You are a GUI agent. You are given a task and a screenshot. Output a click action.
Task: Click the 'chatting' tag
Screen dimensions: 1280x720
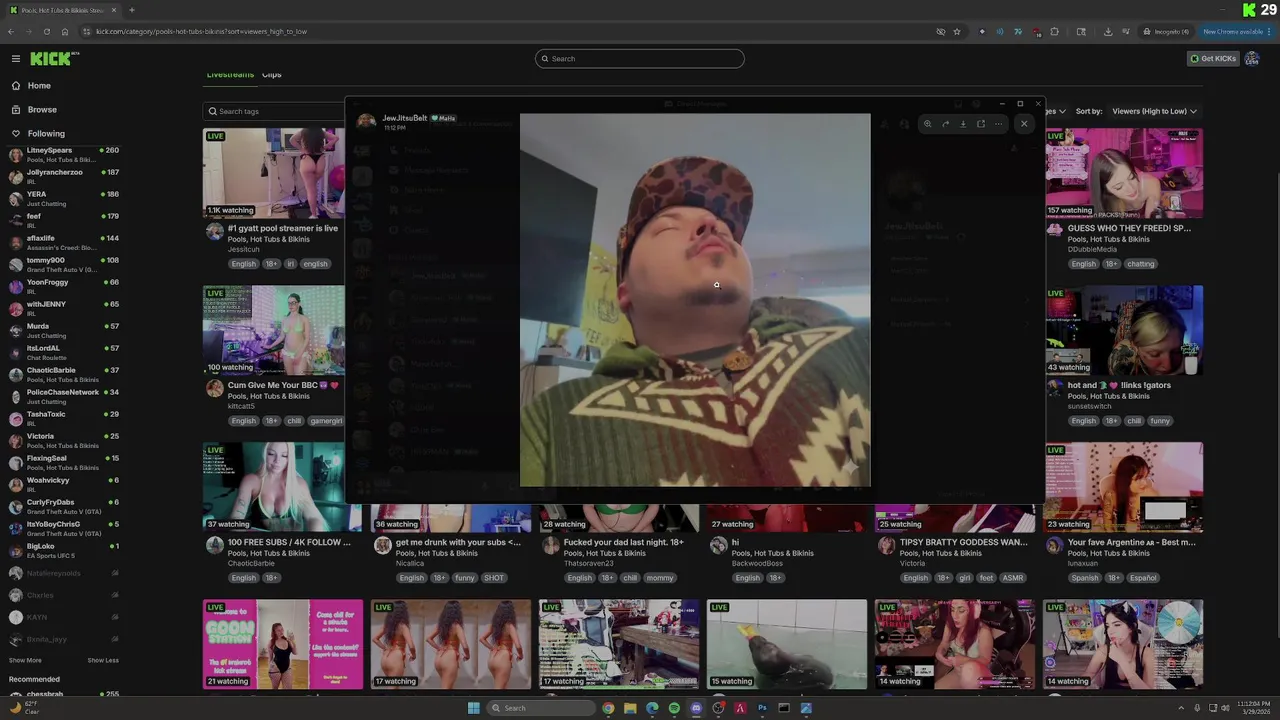click(x=1141, y=264)
